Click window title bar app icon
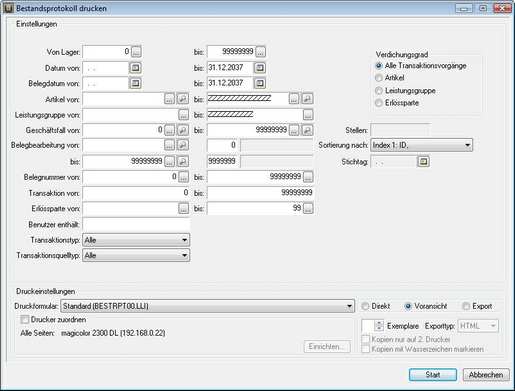Image resolution: width=515 pixels, height=391 pixels. click(x=8, y=8)
